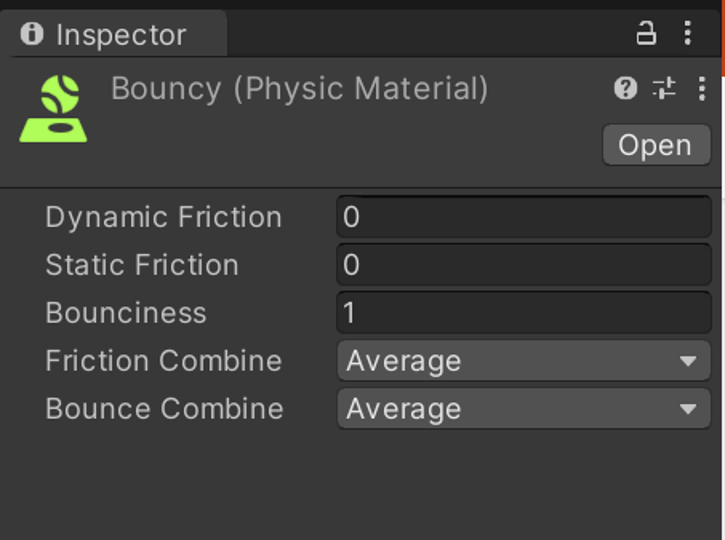
Task: Focus the Bounciness value field
Action: (x=524, y=313)
